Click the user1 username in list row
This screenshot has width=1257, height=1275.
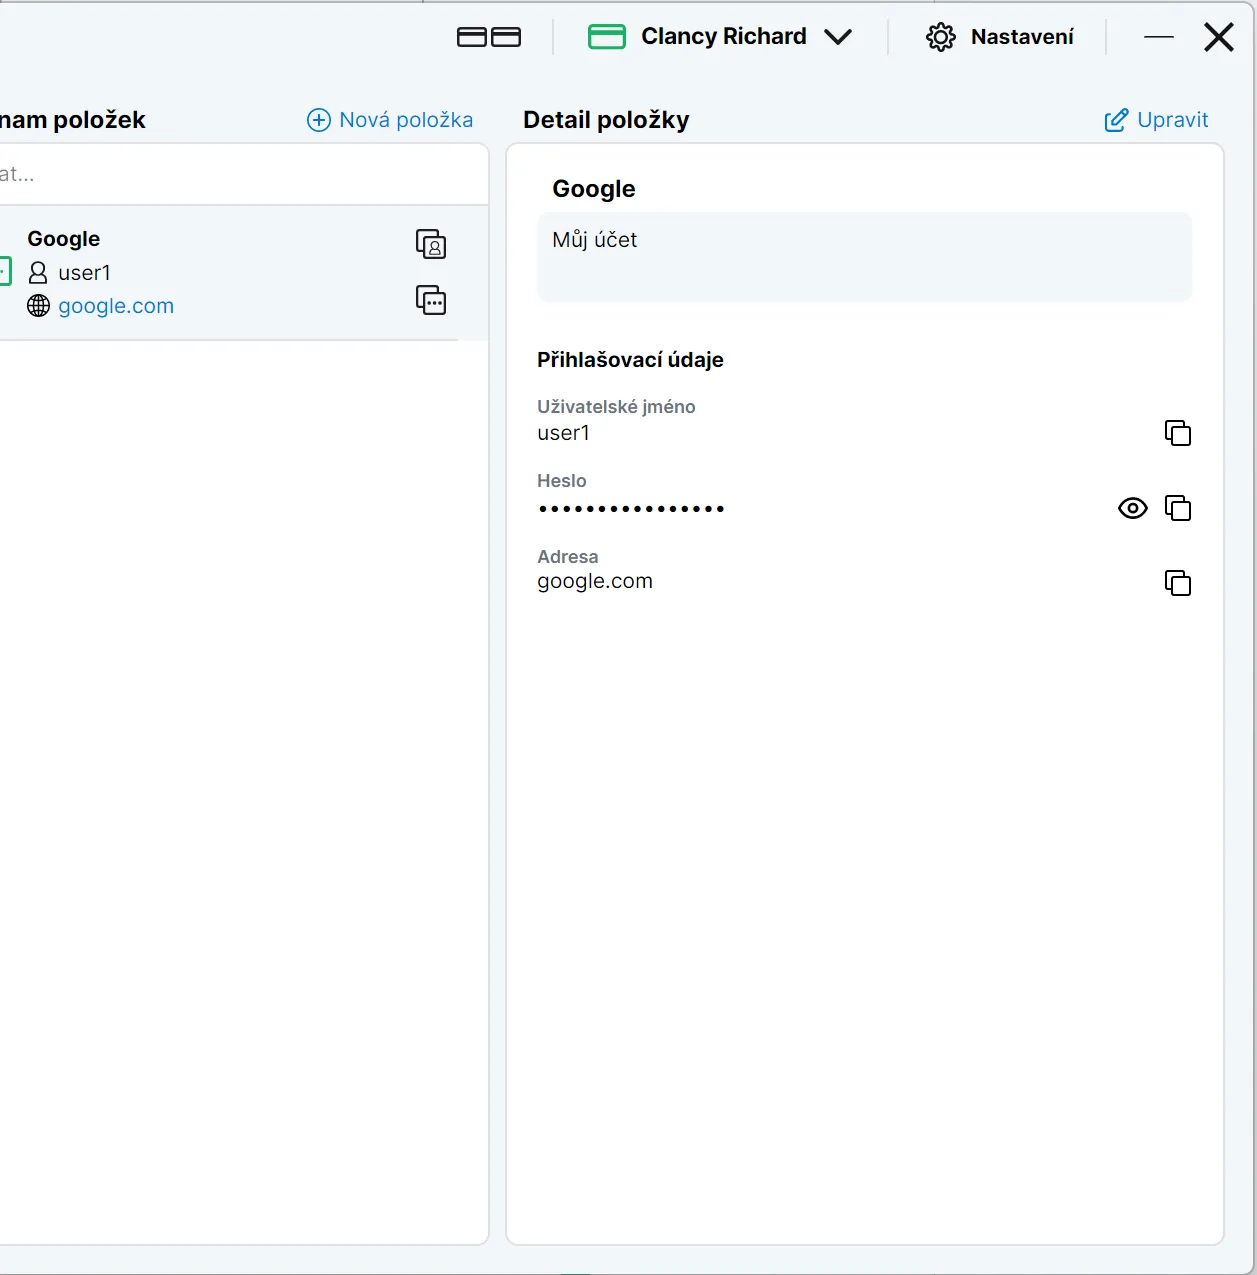(x=84, y=273)
